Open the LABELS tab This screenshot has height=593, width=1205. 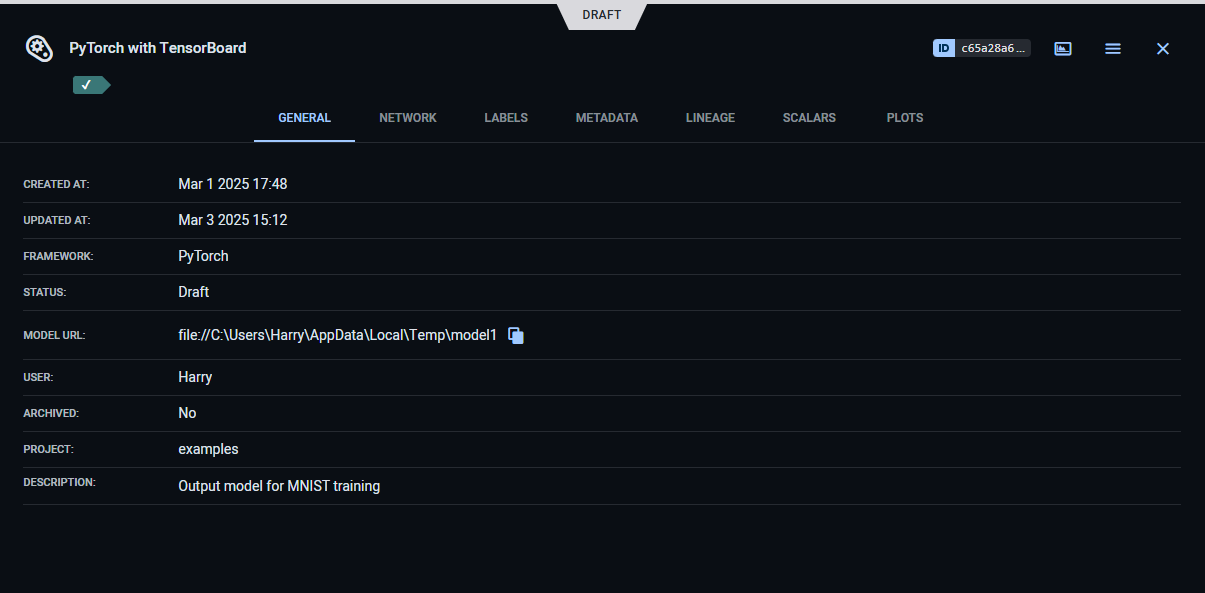click(506, 118)
